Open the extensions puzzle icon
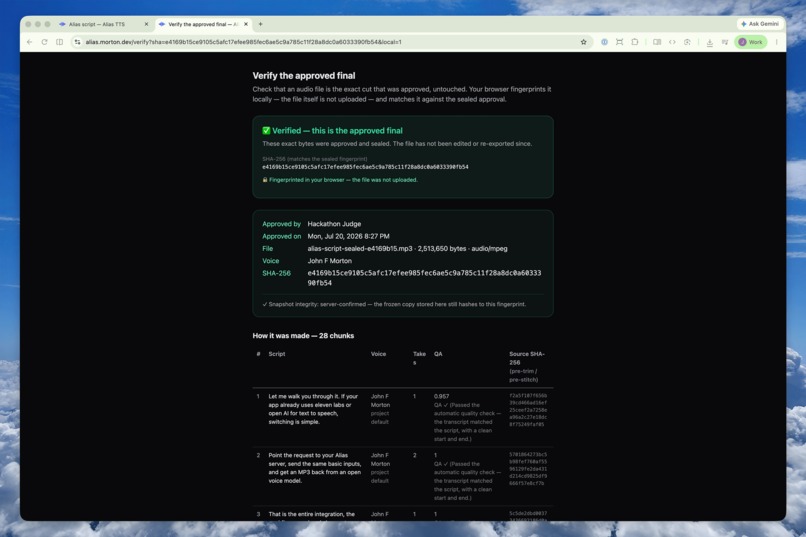 pos(635,42)
